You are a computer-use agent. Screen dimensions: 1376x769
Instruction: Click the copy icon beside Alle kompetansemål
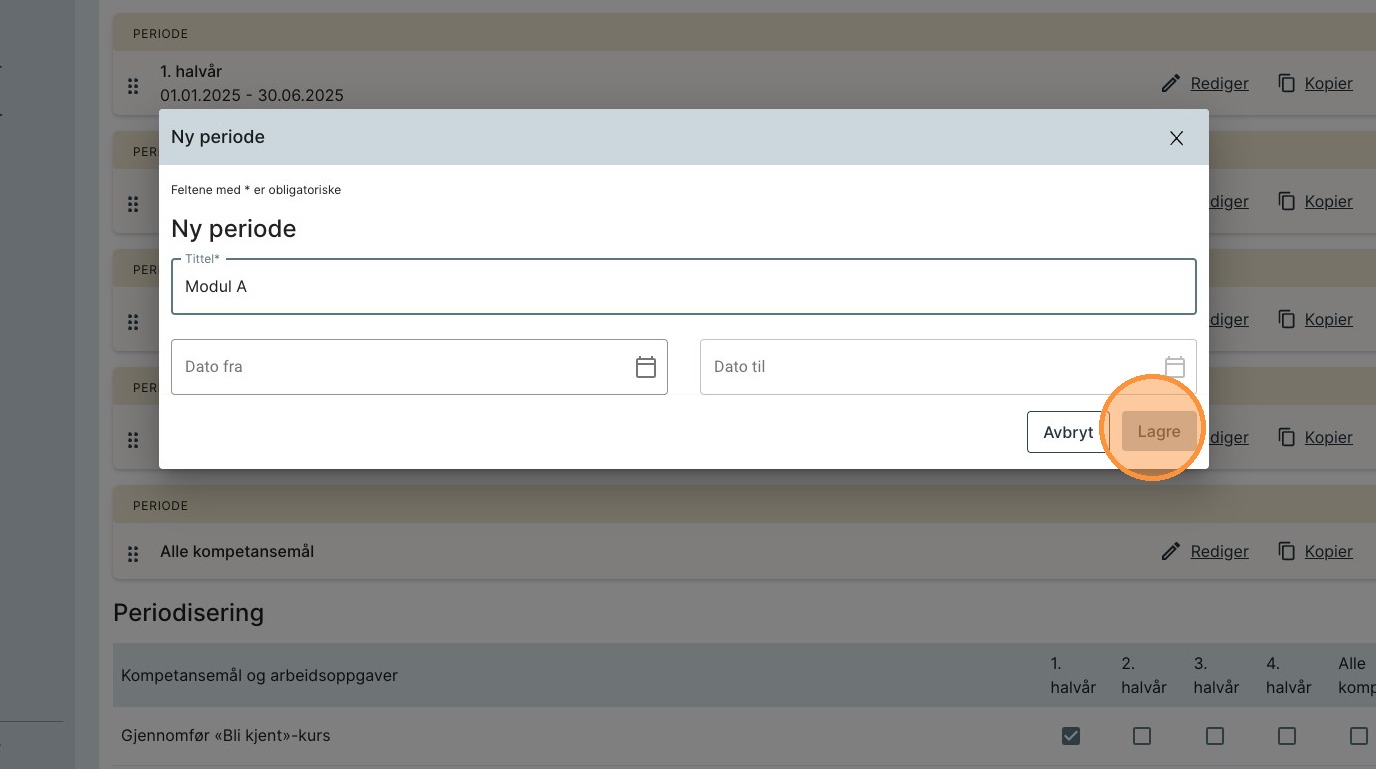coord(1287,551)
